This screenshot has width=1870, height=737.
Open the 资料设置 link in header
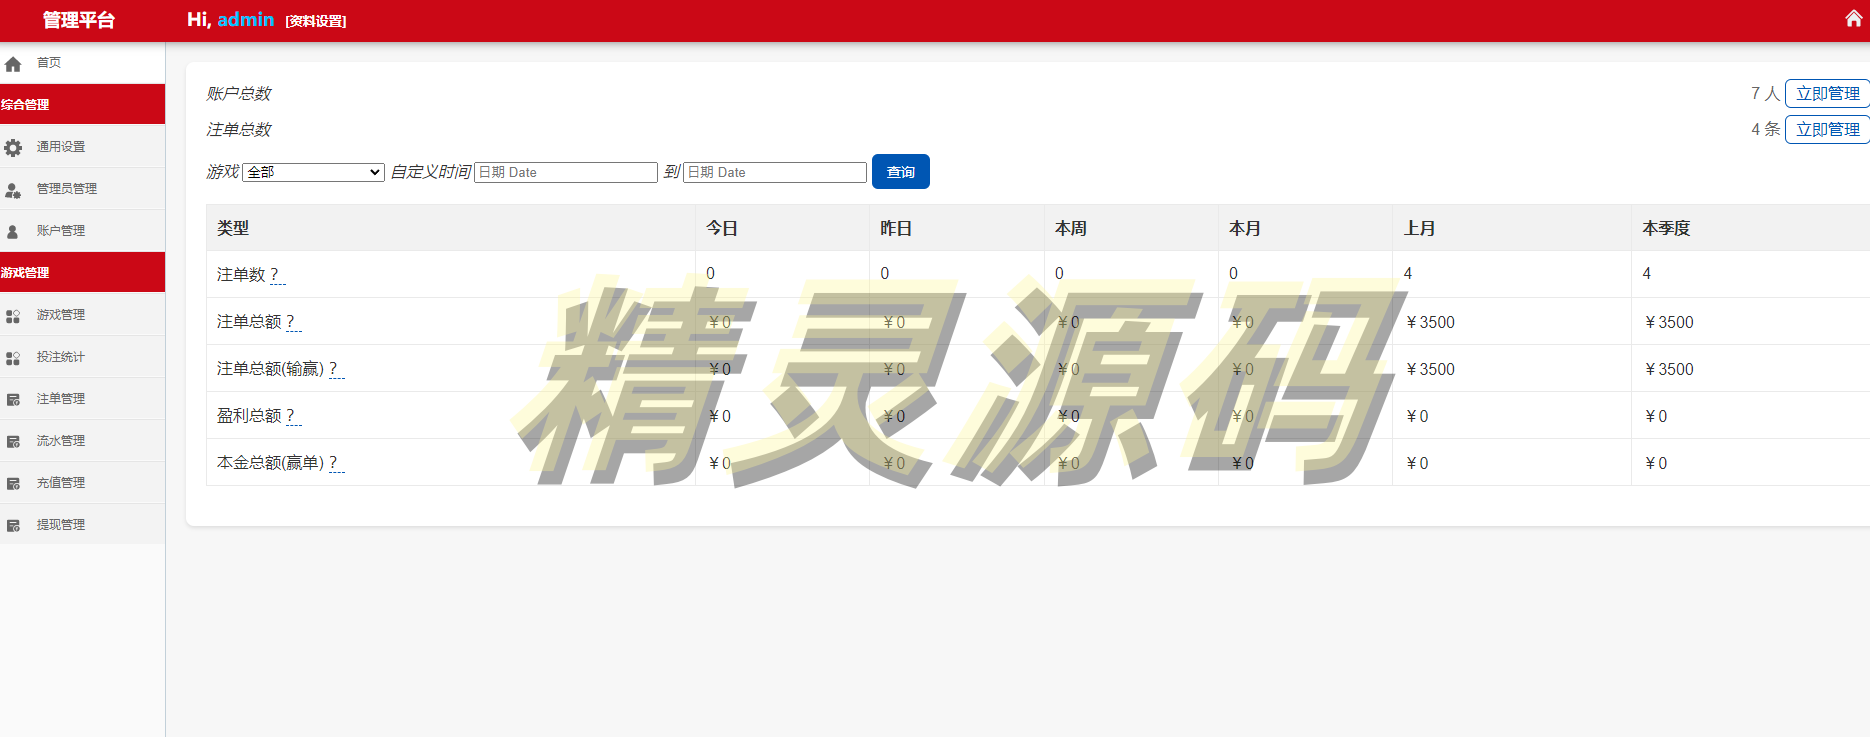point(316,21)
